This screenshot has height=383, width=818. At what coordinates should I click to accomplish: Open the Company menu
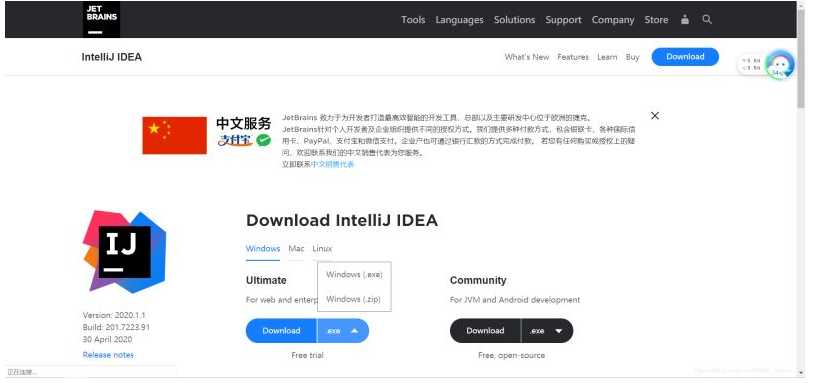[x=613, y=20]
